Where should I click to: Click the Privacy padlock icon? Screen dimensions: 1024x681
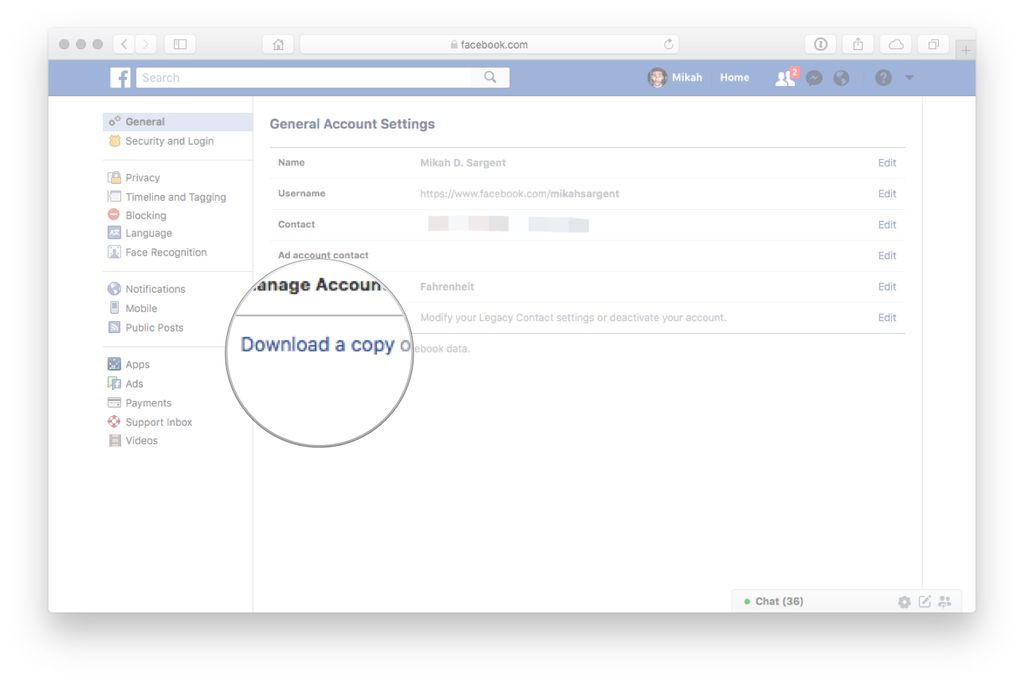coord(114,177)
